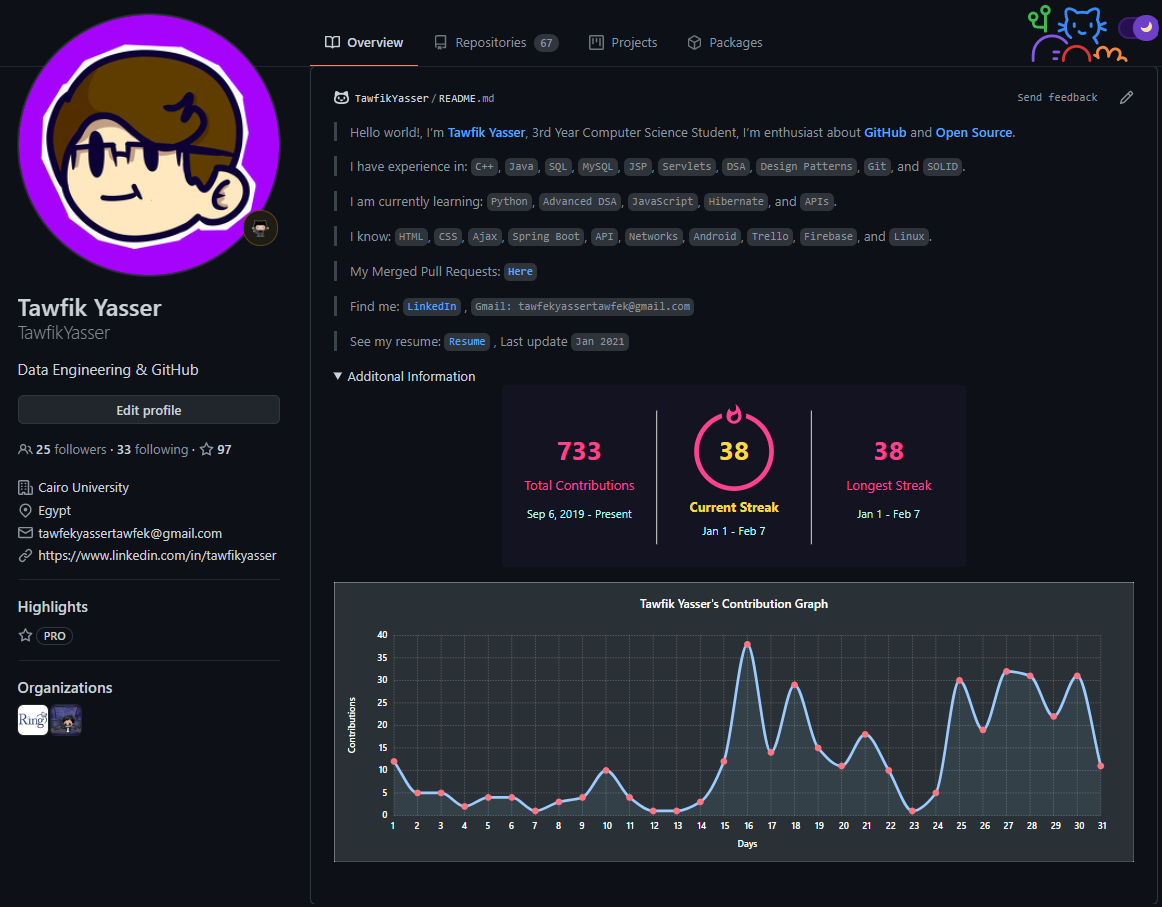This screenshot has width=1162, height=907.
Task: Click the Edit profile button
Action: 148,409
